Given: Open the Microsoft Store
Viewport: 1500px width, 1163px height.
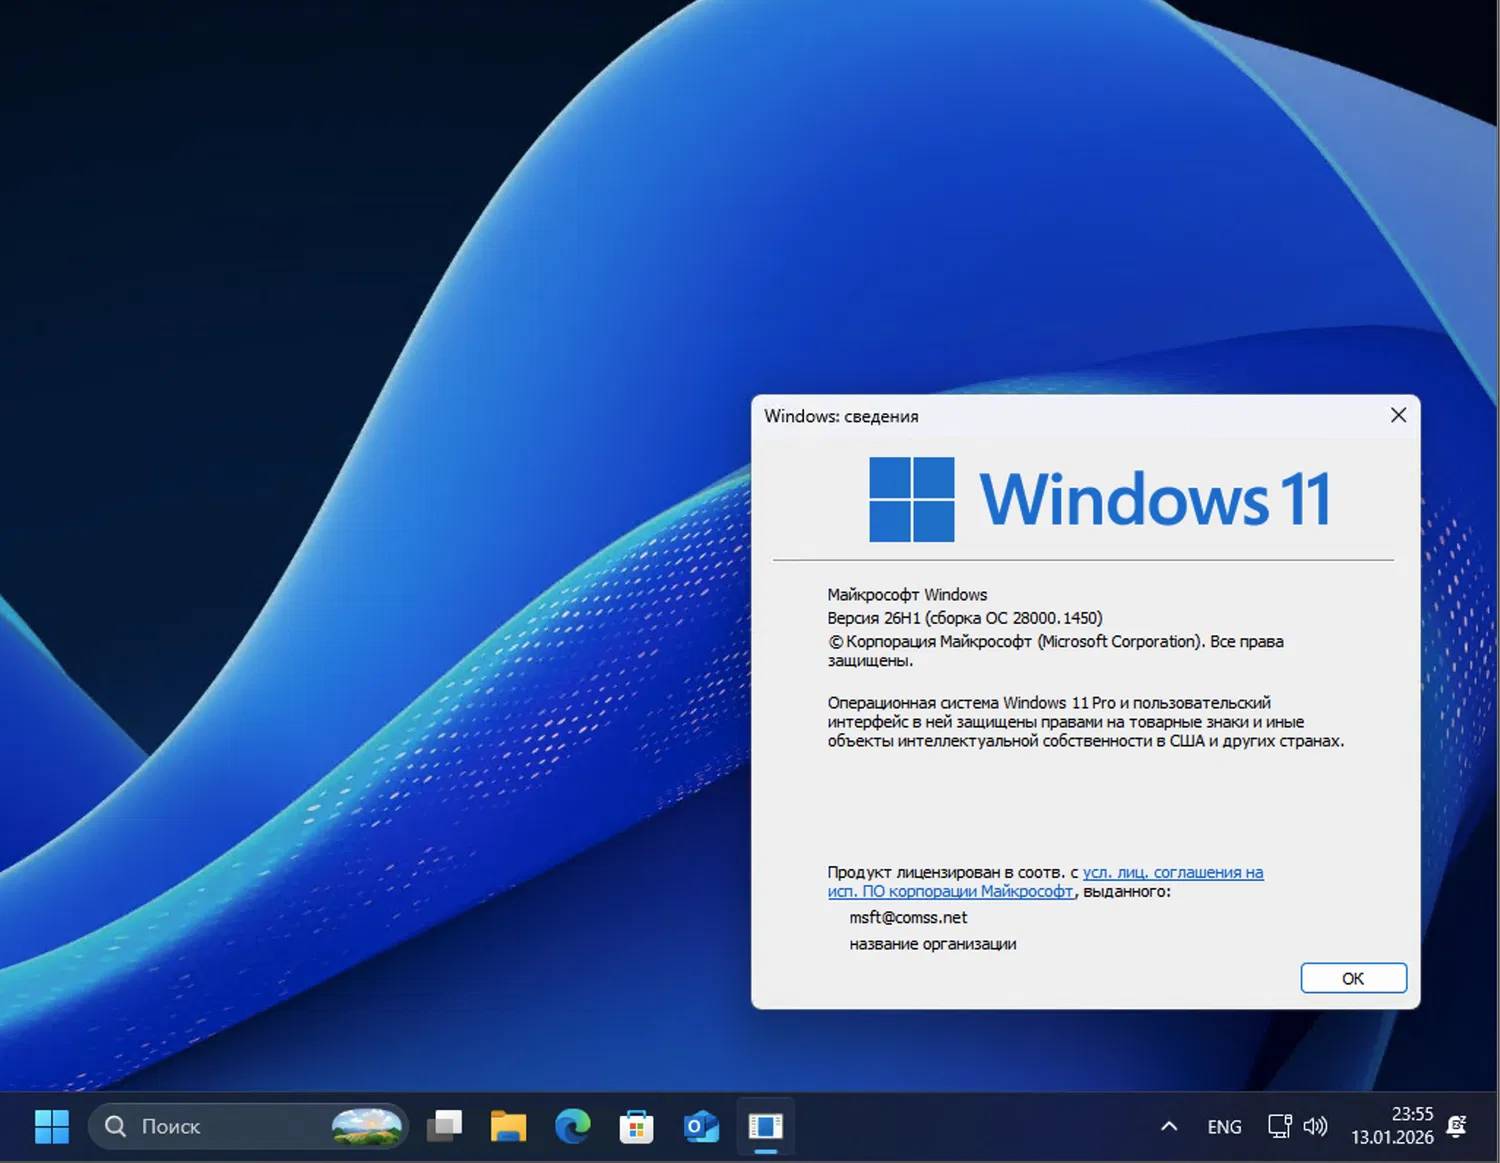Looking at the screenshot, I should click(x=637, y=1126).
